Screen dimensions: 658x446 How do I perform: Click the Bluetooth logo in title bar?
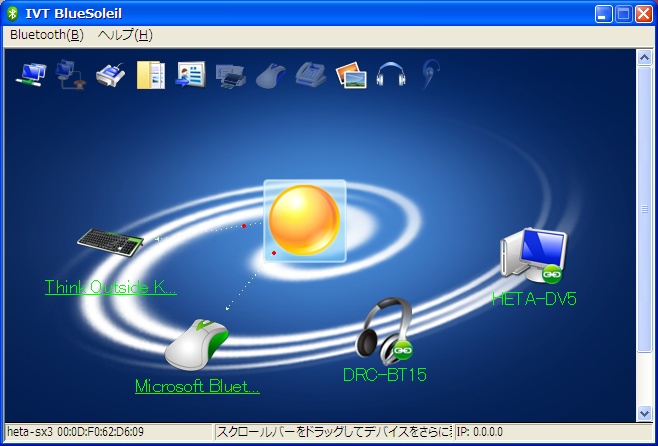click(x=13, y=13)
